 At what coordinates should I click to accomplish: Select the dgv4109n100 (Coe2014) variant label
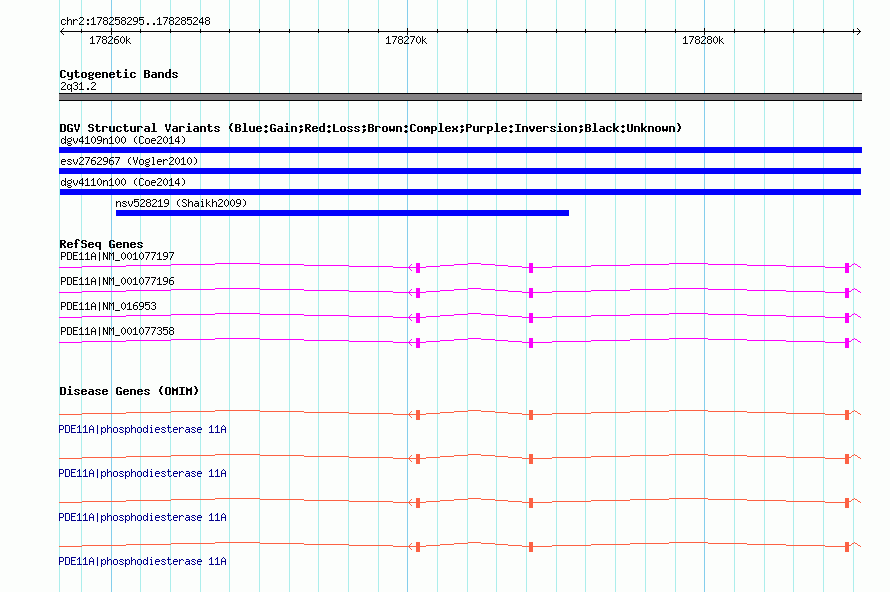(123, 140)
